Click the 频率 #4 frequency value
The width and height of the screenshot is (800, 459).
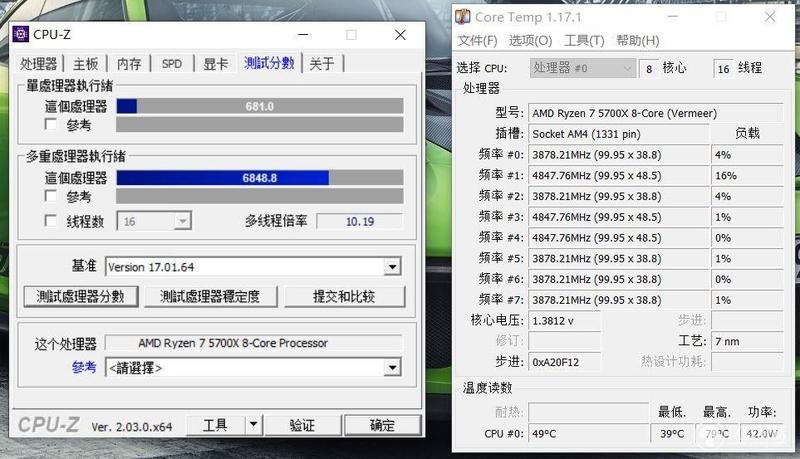[618, 238]
